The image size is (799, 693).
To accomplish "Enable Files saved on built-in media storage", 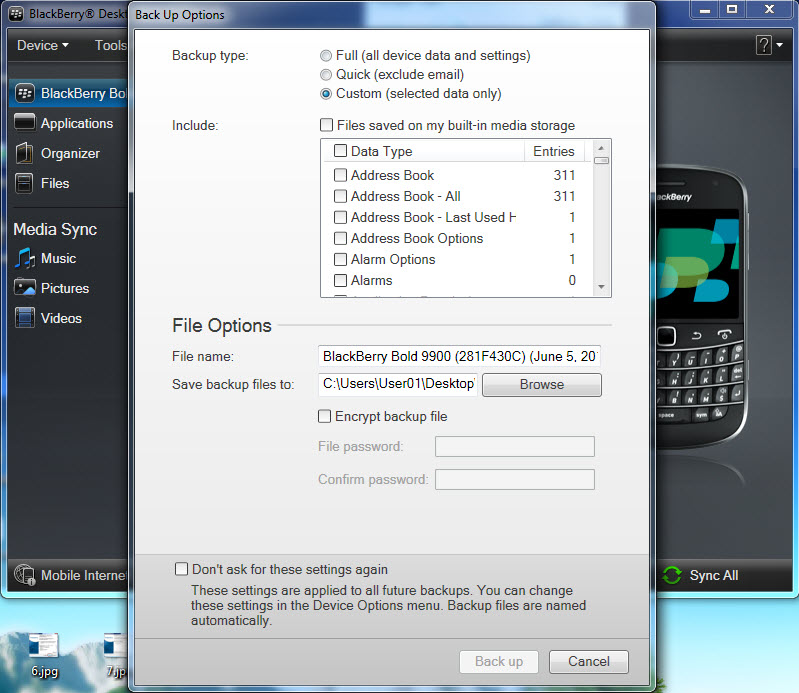I will 326,125.
